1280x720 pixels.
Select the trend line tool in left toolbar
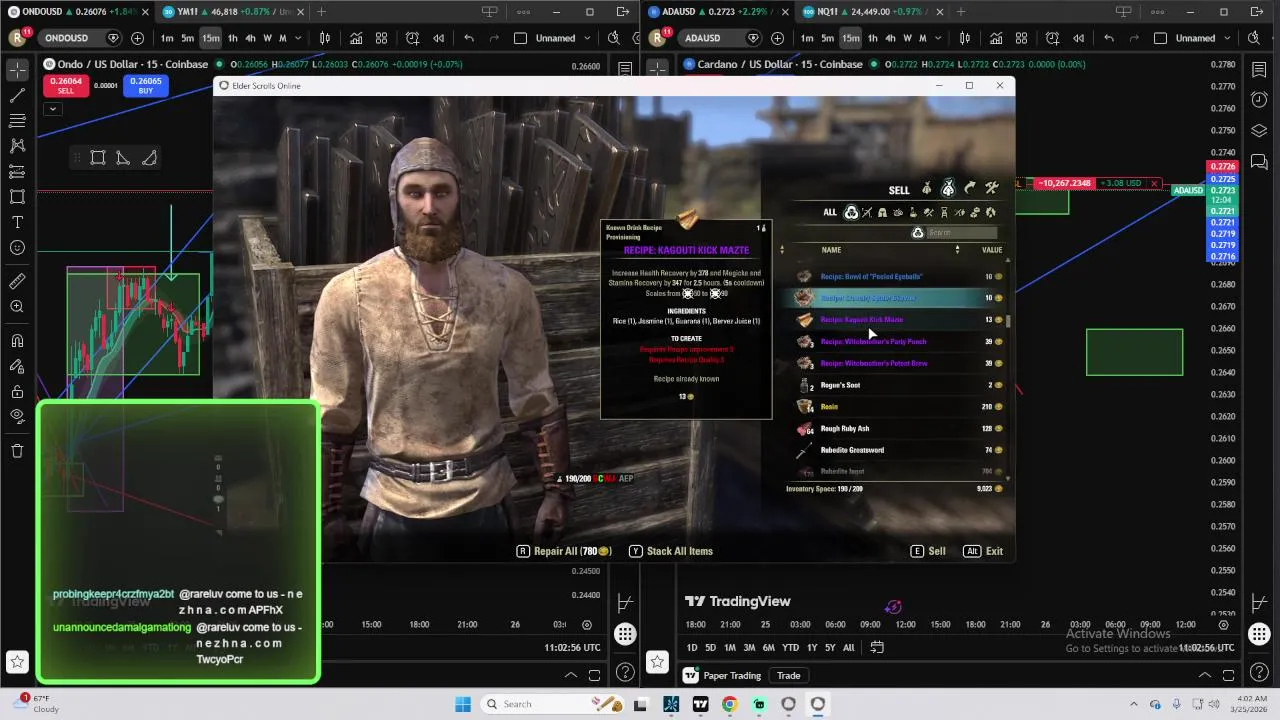coord(17,96)
